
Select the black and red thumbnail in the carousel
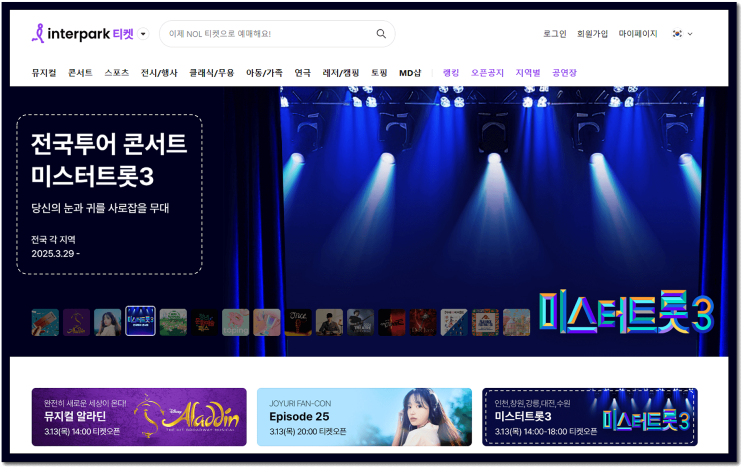click(x=392, y=322)
